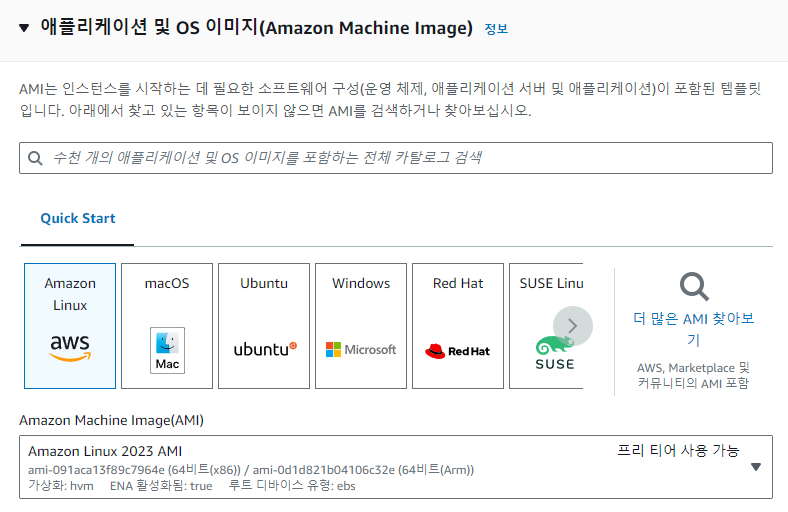The image size is (788, 512).
Task: Switch to the Quick Start tab
Action: tap(77, 218)
